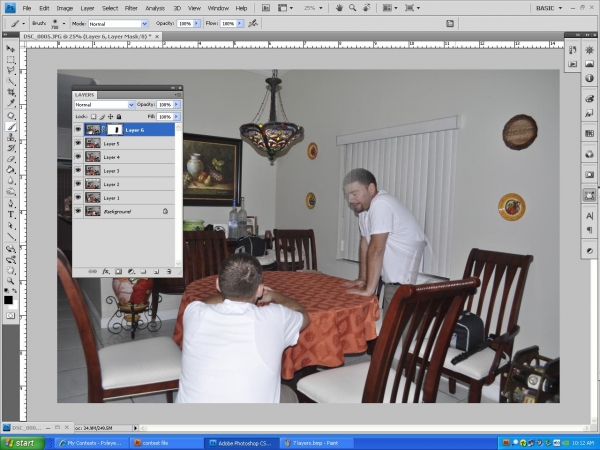Hide the Background layer eye

(x=78, y=211)
